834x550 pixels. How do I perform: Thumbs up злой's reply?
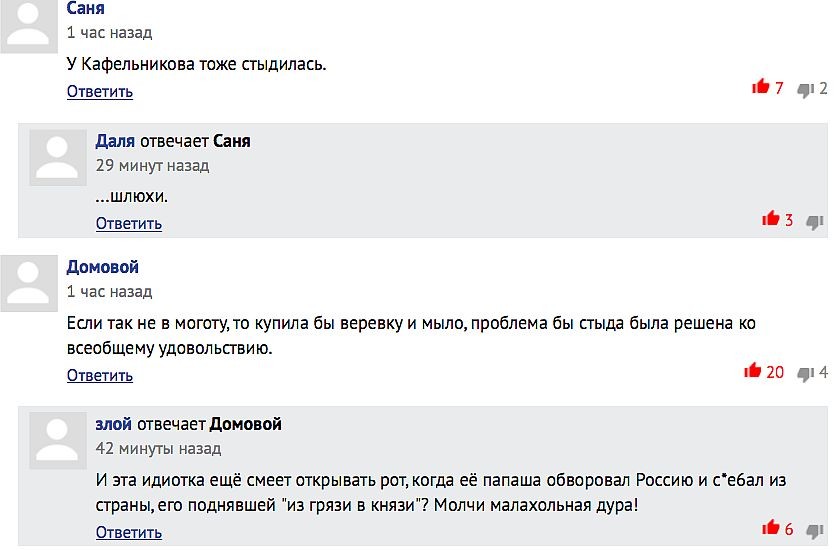(770, 528)
